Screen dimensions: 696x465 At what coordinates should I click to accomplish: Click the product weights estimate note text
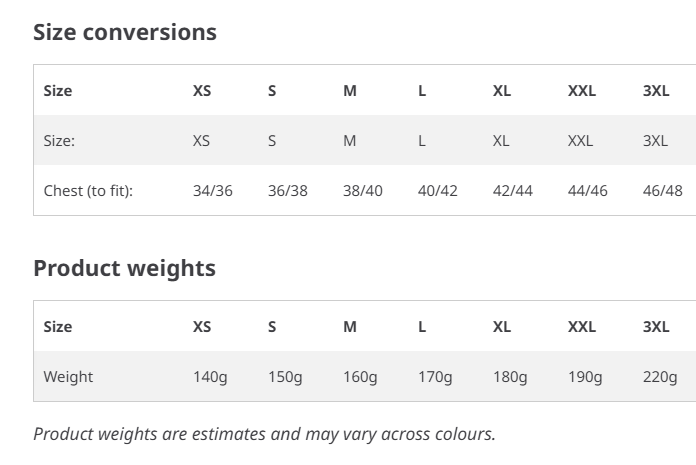tap(264, 434)
